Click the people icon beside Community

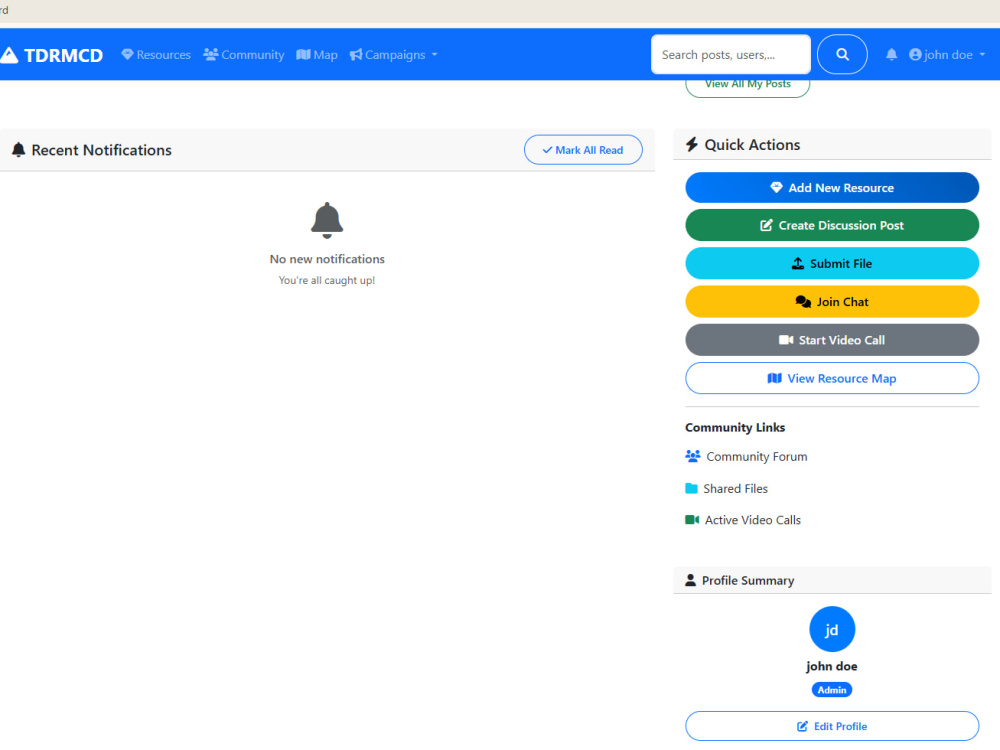click(x=210, y=54)
